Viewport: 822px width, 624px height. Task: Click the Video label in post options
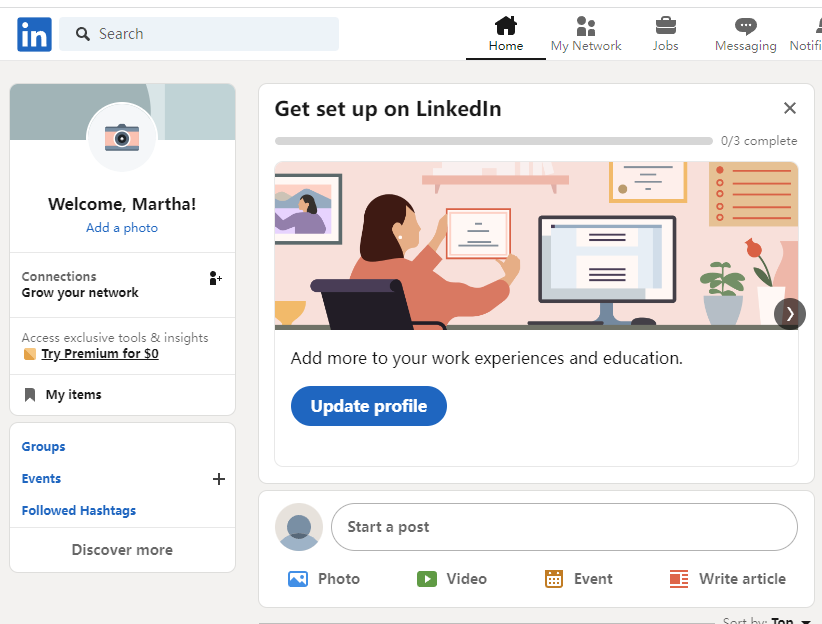[467, 579]
